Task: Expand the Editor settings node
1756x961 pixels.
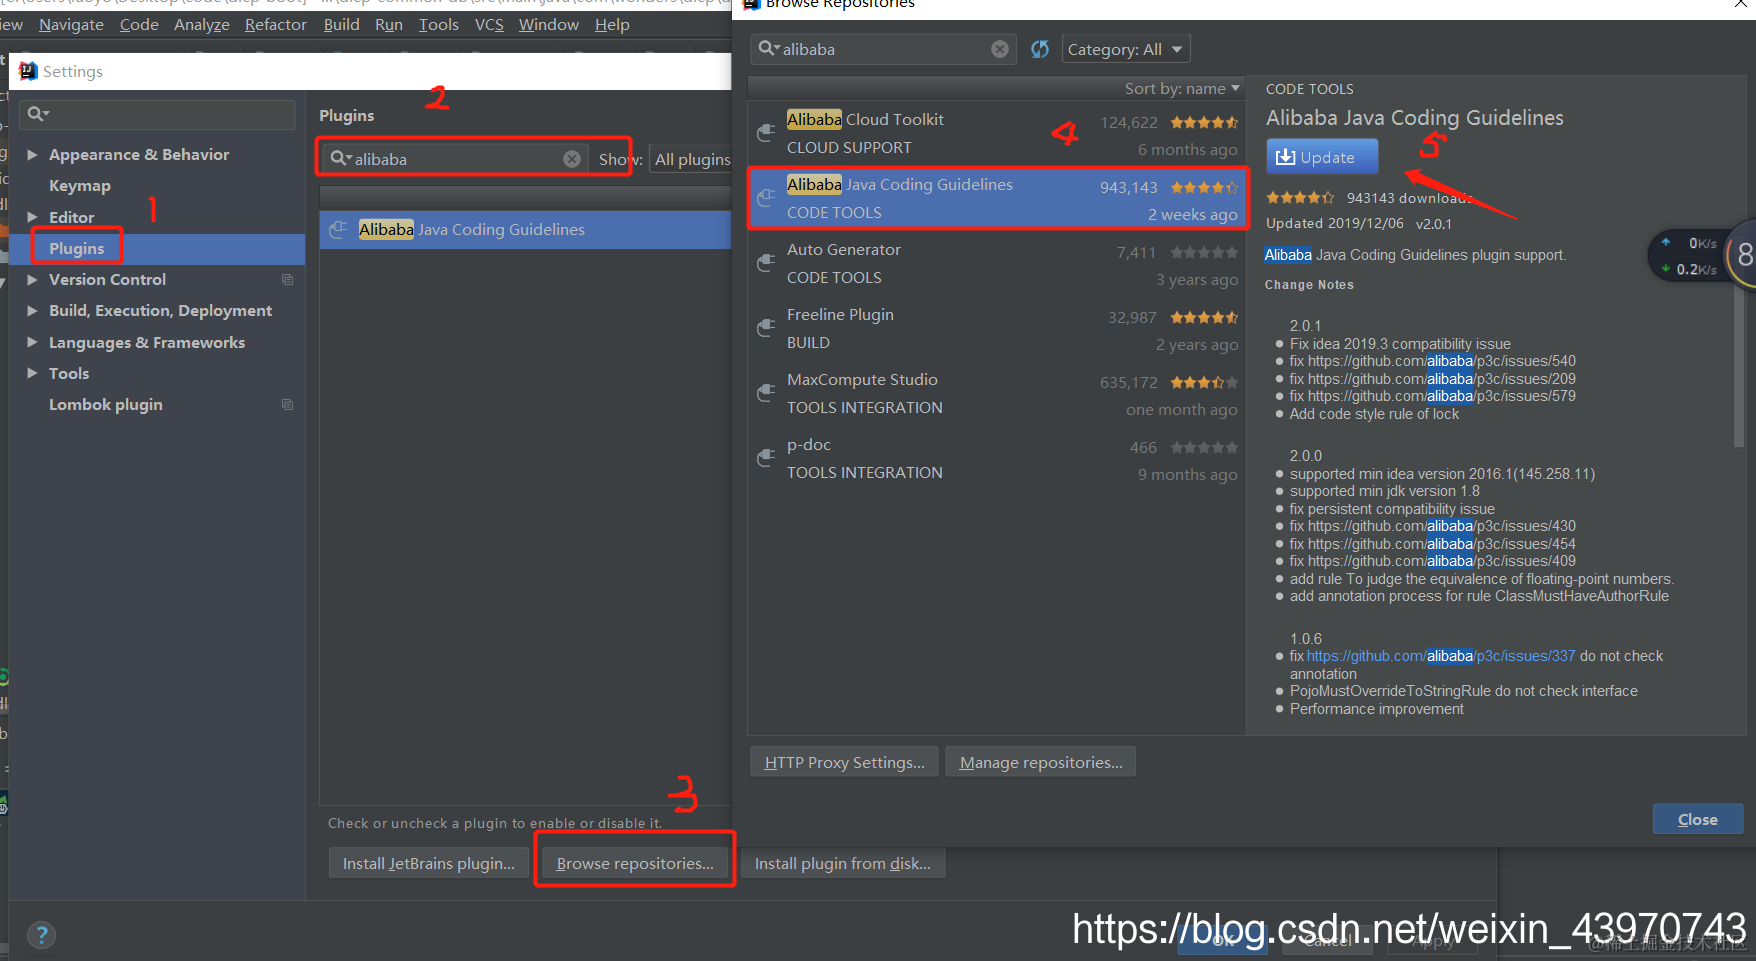Action: pyautogui.click(x=32, y=217)
